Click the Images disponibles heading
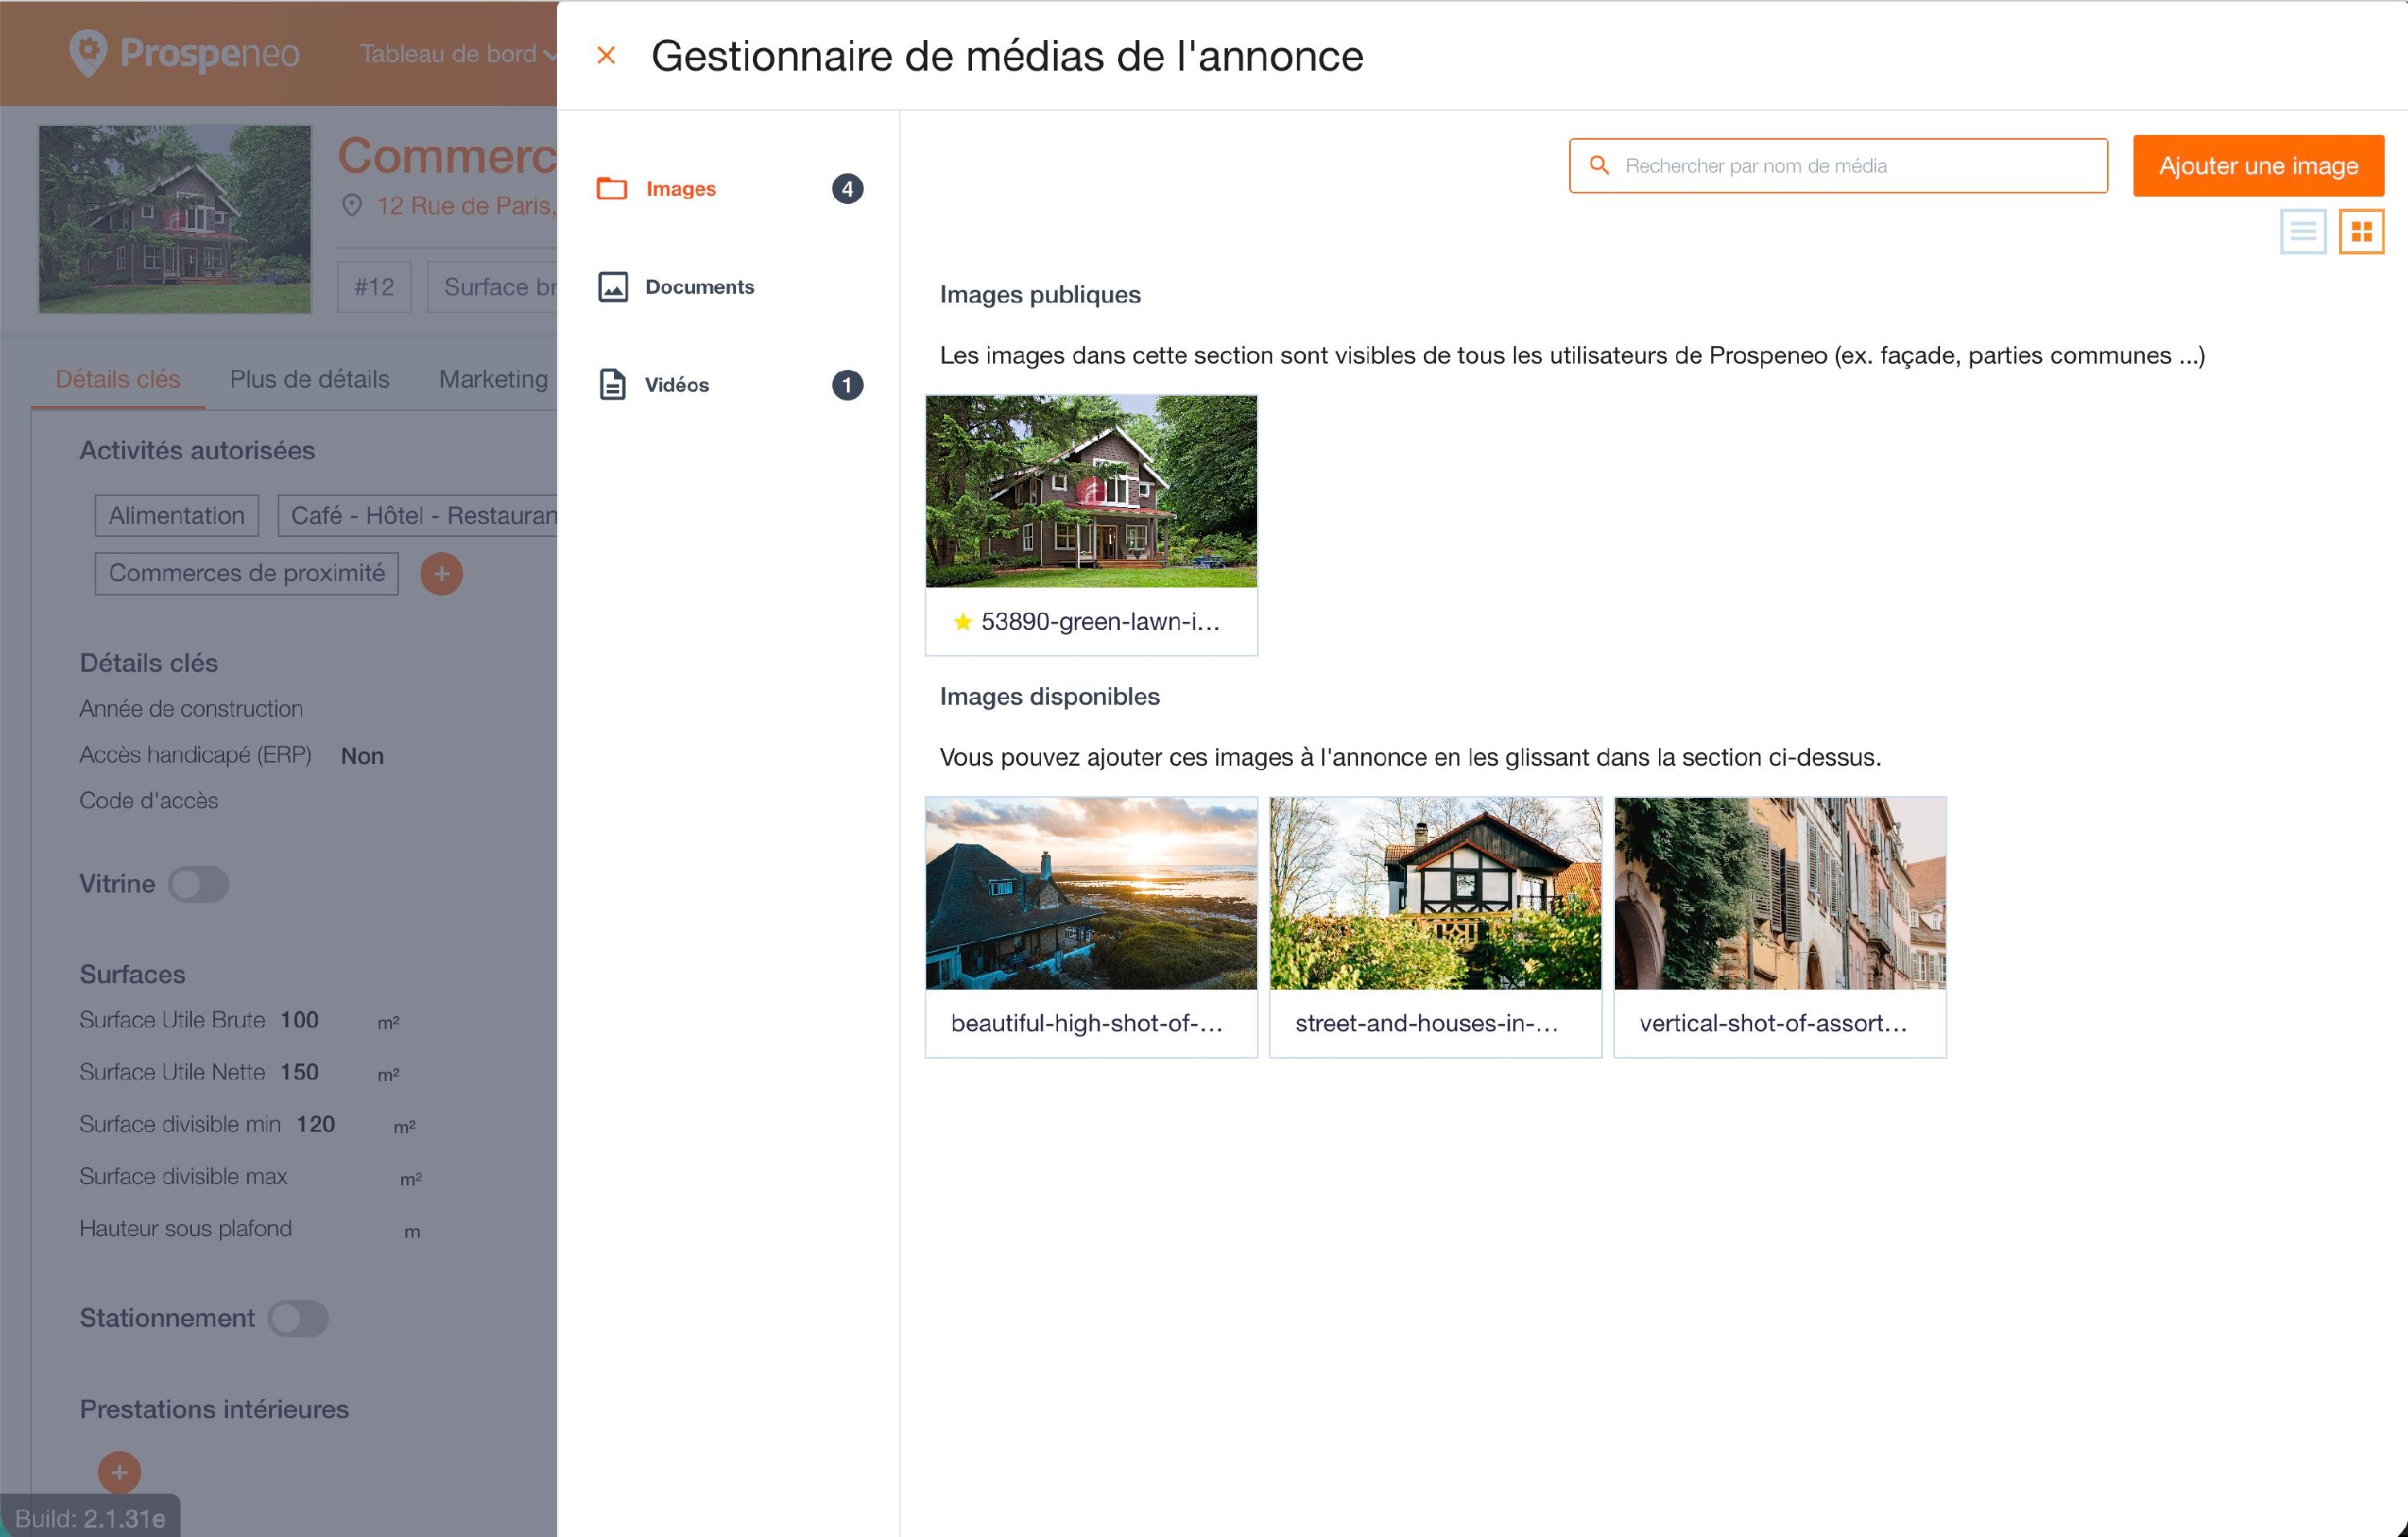 pyautogui.click(x=1050, y=697)
